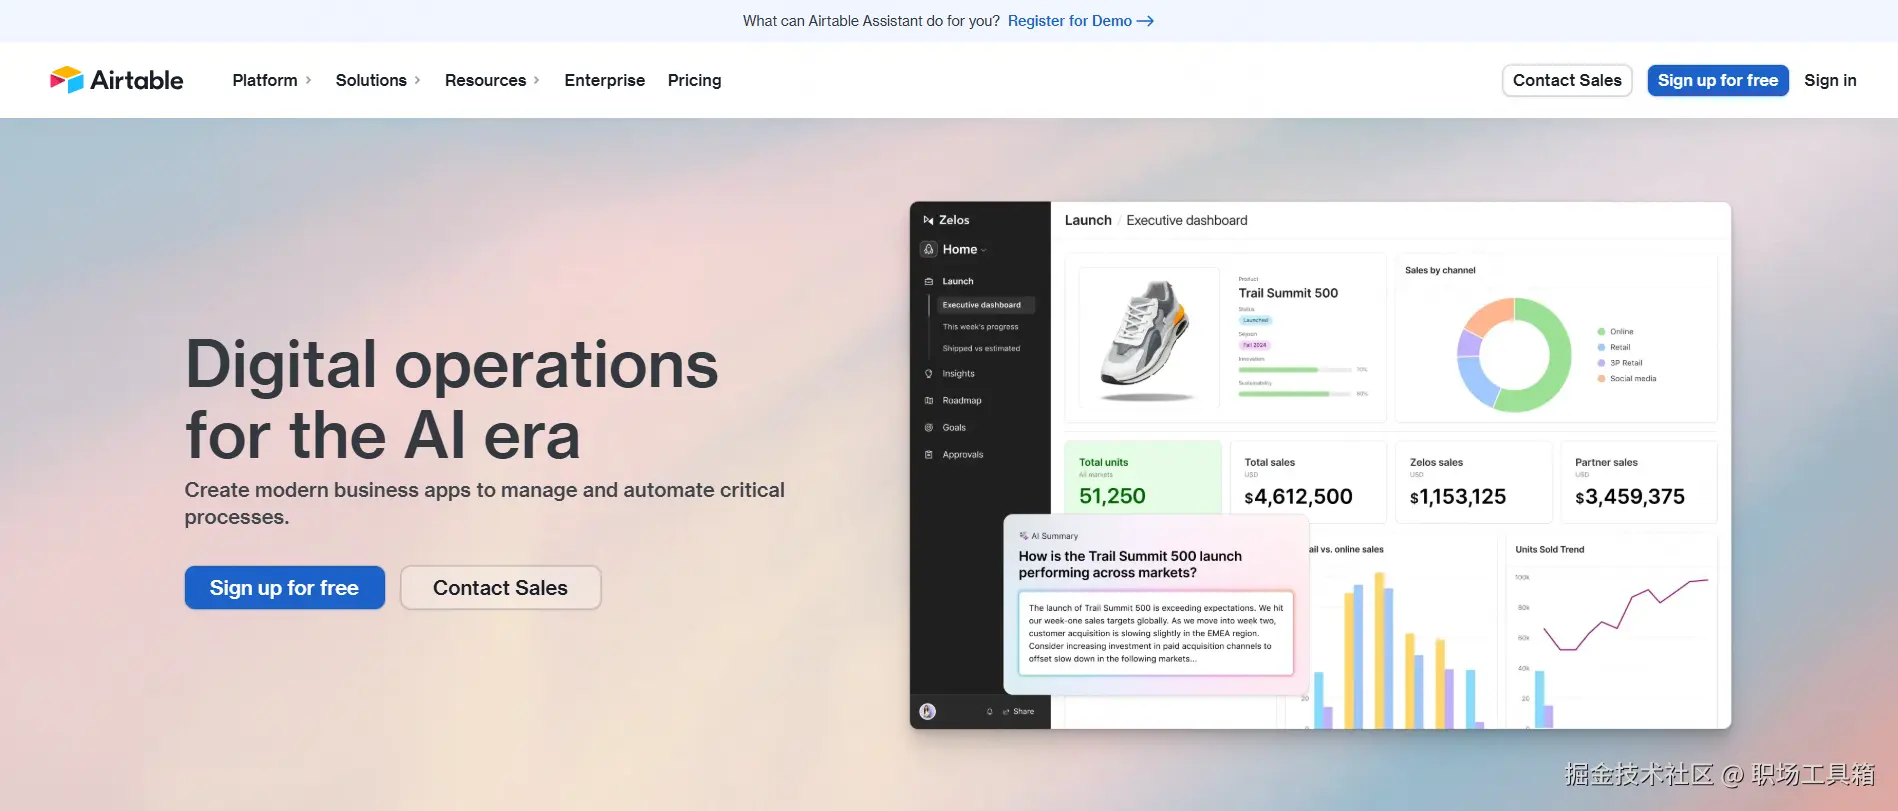
Task: Click the Retail legend color dot
Action: [1601, 348]
